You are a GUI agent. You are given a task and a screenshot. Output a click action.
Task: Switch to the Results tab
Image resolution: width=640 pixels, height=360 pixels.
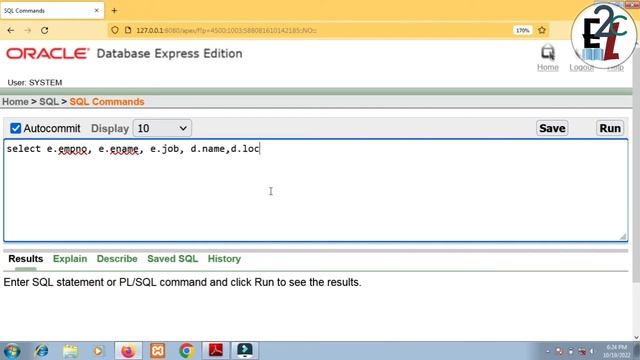click(26, 259)
